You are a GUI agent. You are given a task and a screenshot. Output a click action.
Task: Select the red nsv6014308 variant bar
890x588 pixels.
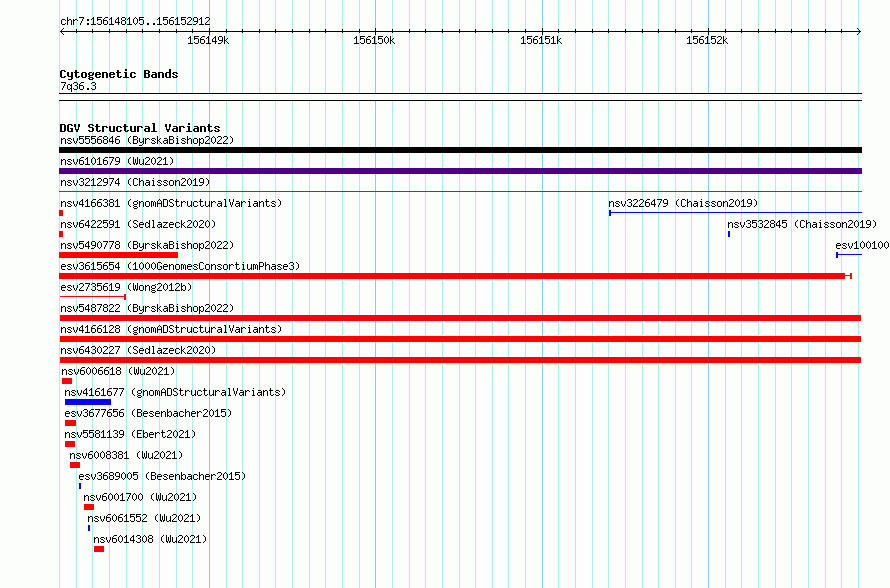point(99,549)
